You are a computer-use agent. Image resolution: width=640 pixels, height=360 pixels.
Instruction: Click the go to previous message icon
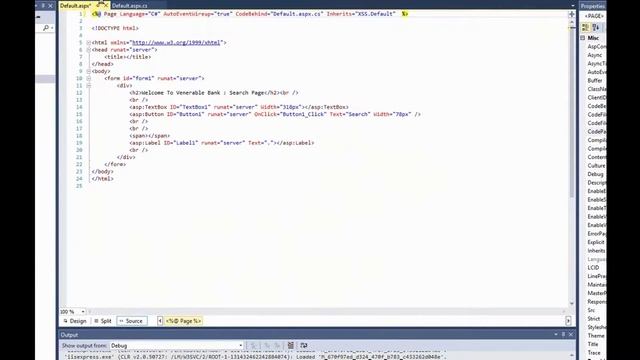[x=267, y=345]
